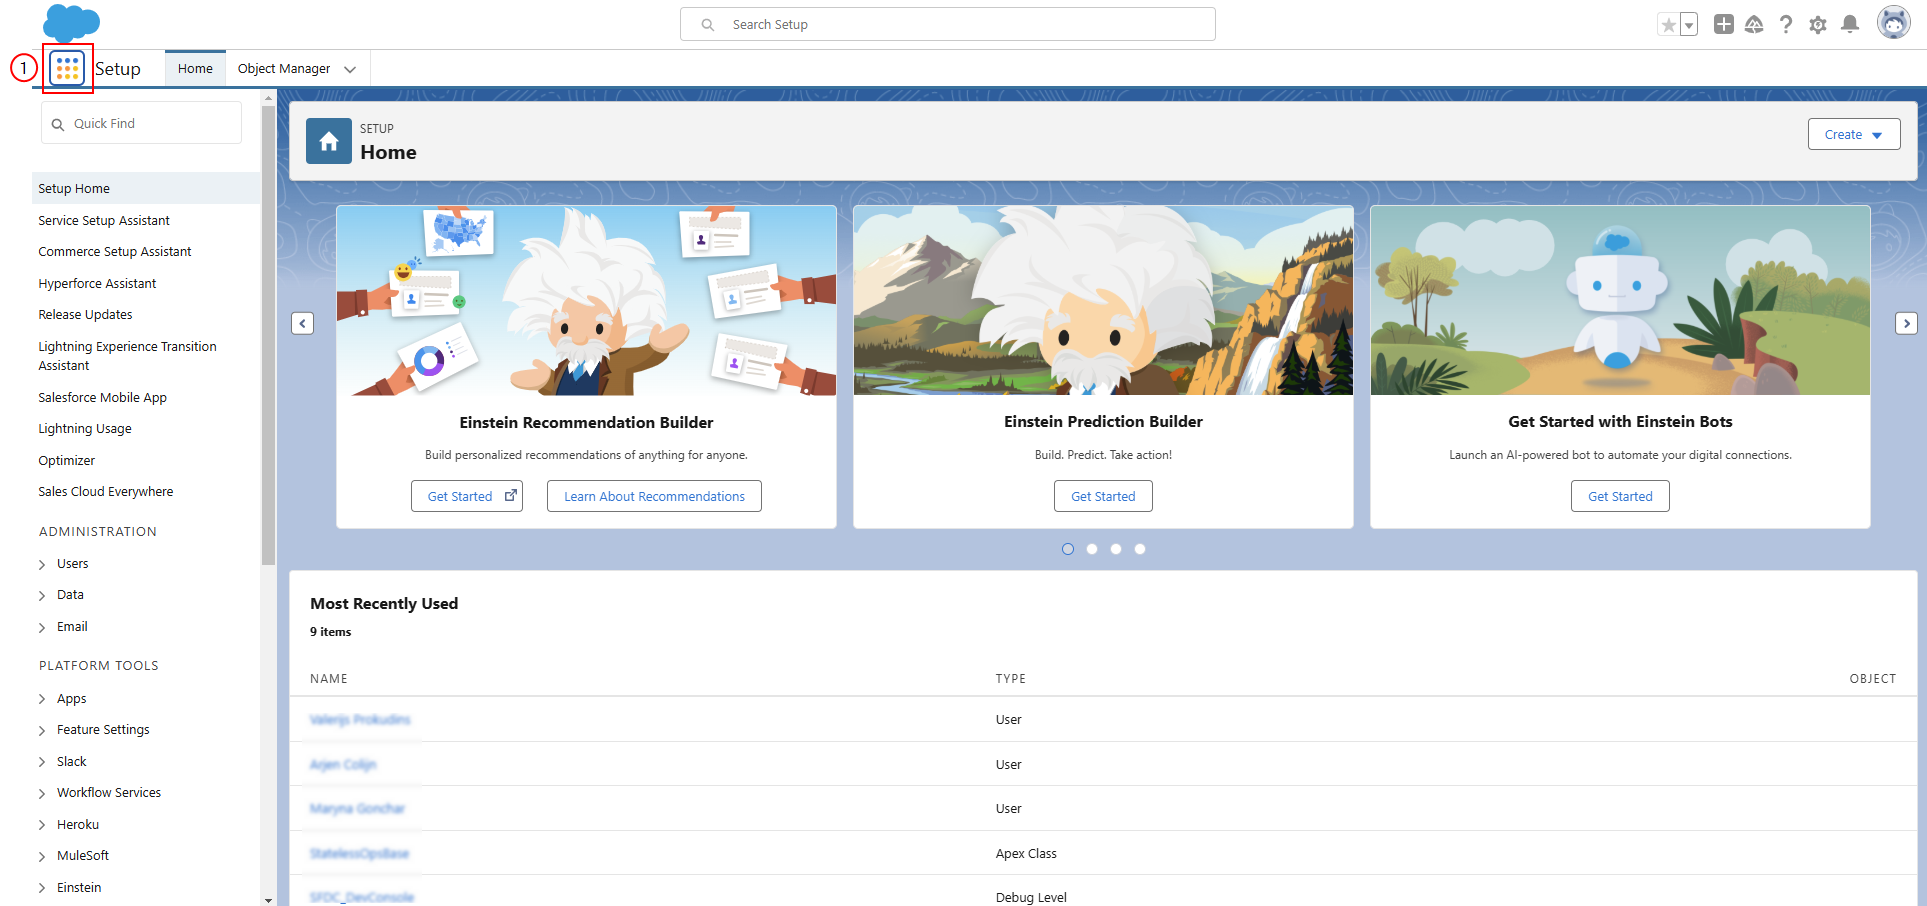The height and width of the screenshot is (906, 1927).
Task: Get Started with Einstein Prediction Builder
Action: click(1103, 496)
